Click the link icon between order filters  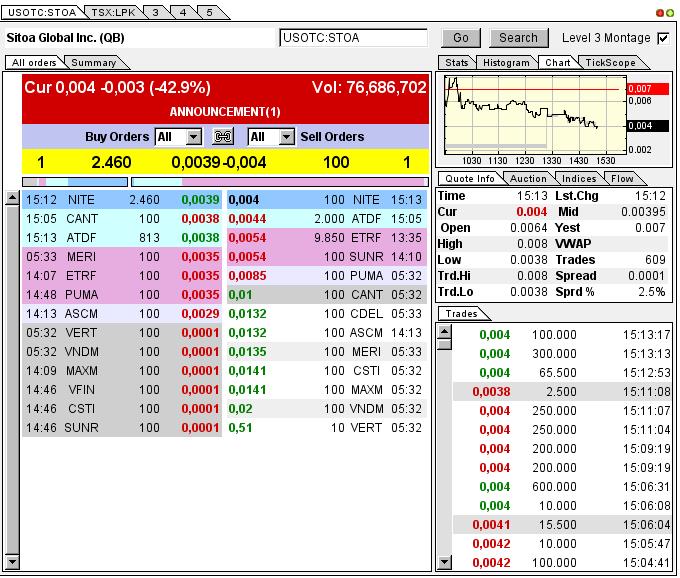click(223, 137)
